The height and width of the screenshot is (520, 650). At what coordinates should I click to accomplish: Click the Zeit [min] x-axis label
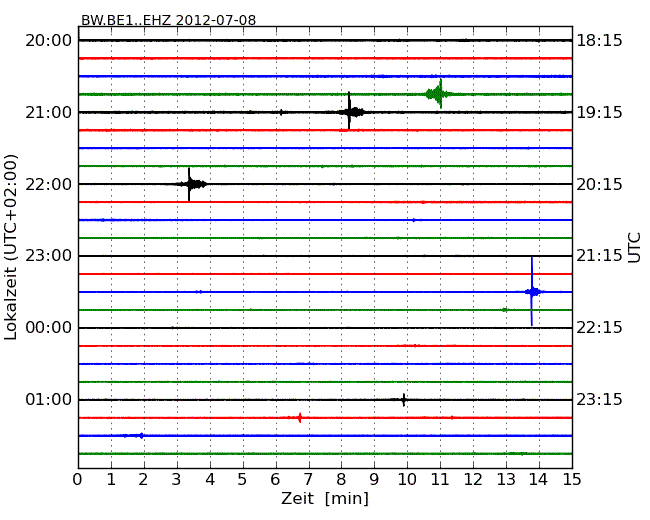(325, 498)
